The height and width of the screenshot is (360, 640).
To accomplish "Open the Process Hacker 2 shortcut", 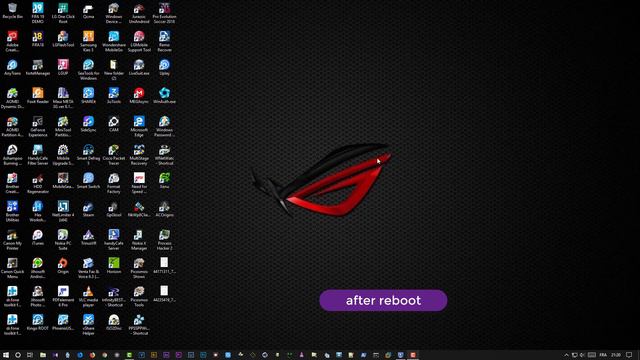I will tap(164, 239).
